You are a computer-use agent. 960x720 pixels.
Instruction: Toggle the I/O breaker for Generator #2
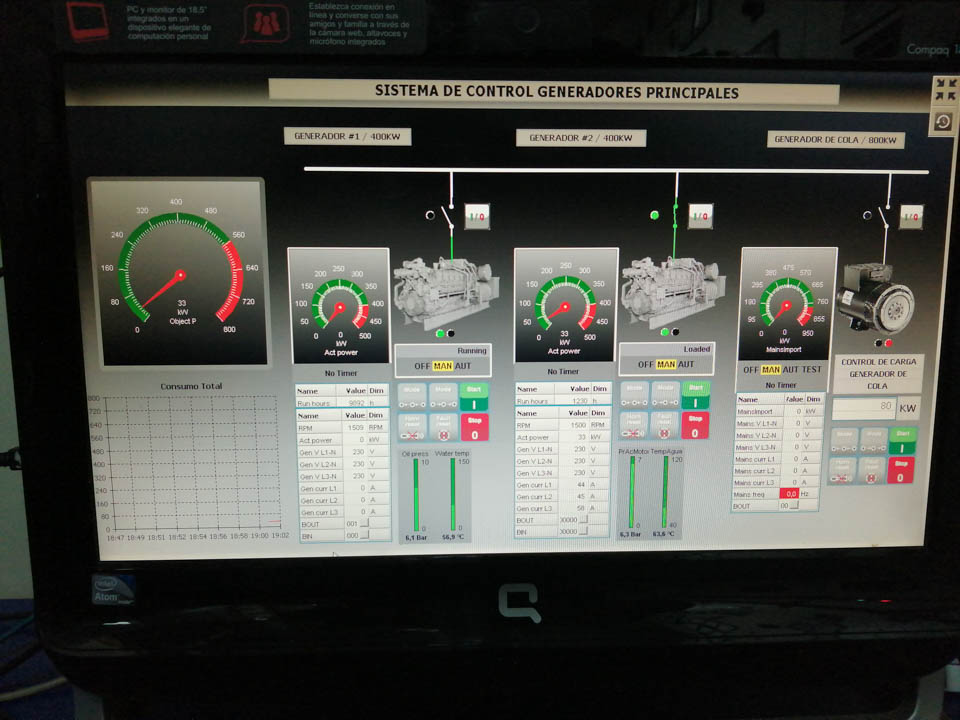pos(700,215)
